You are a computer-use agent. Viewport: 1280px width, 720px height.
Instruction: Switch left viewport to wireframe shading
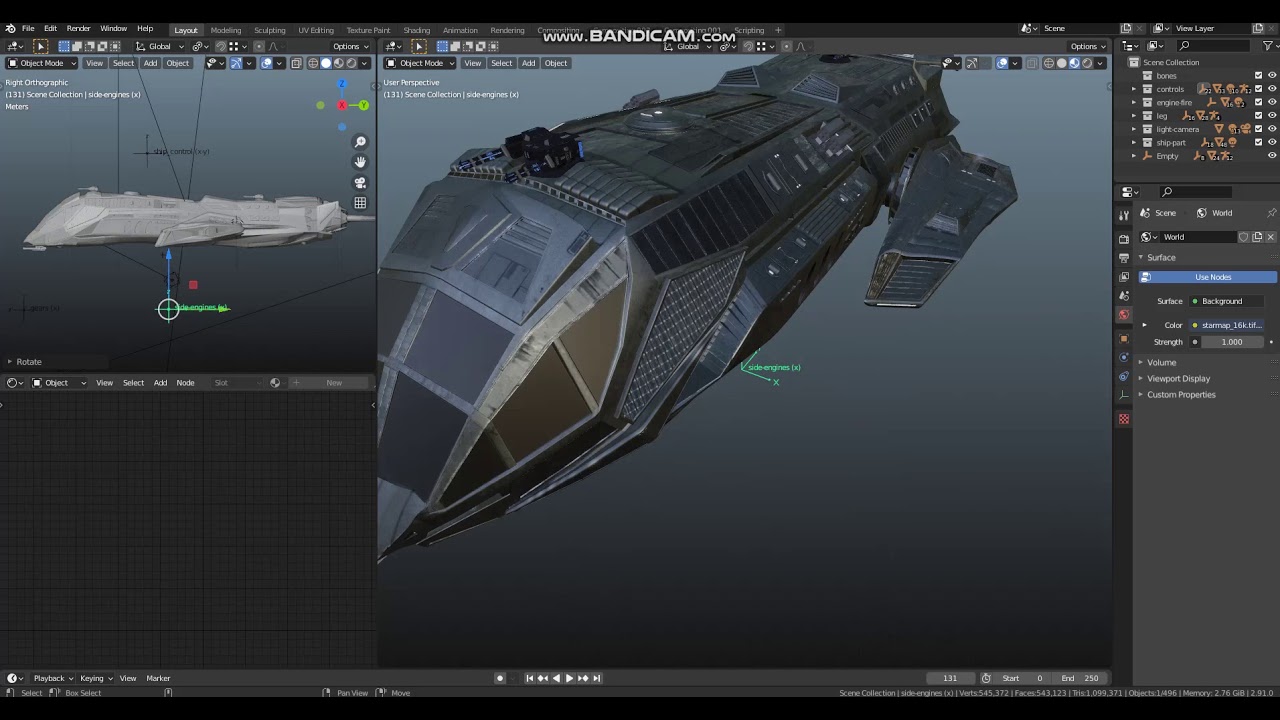click(313, 63)
